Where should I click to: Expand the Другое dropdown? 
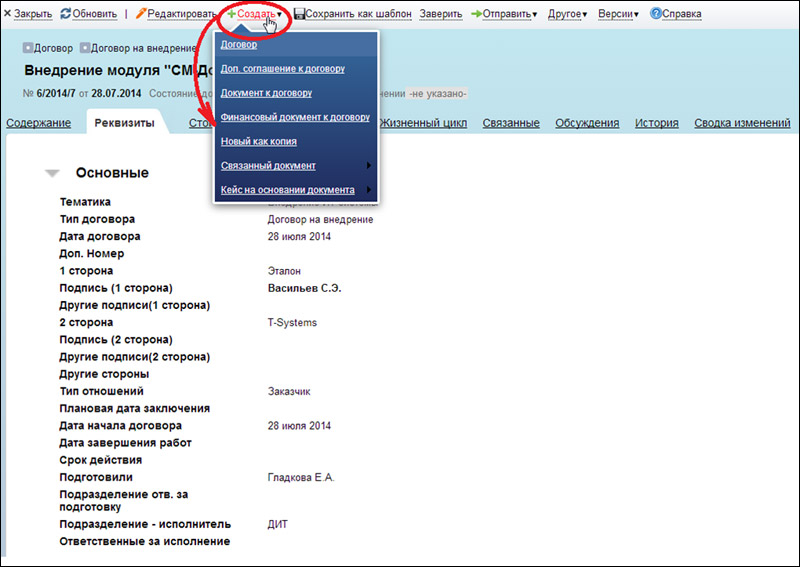pyautogui.click(x=567, y=14)
